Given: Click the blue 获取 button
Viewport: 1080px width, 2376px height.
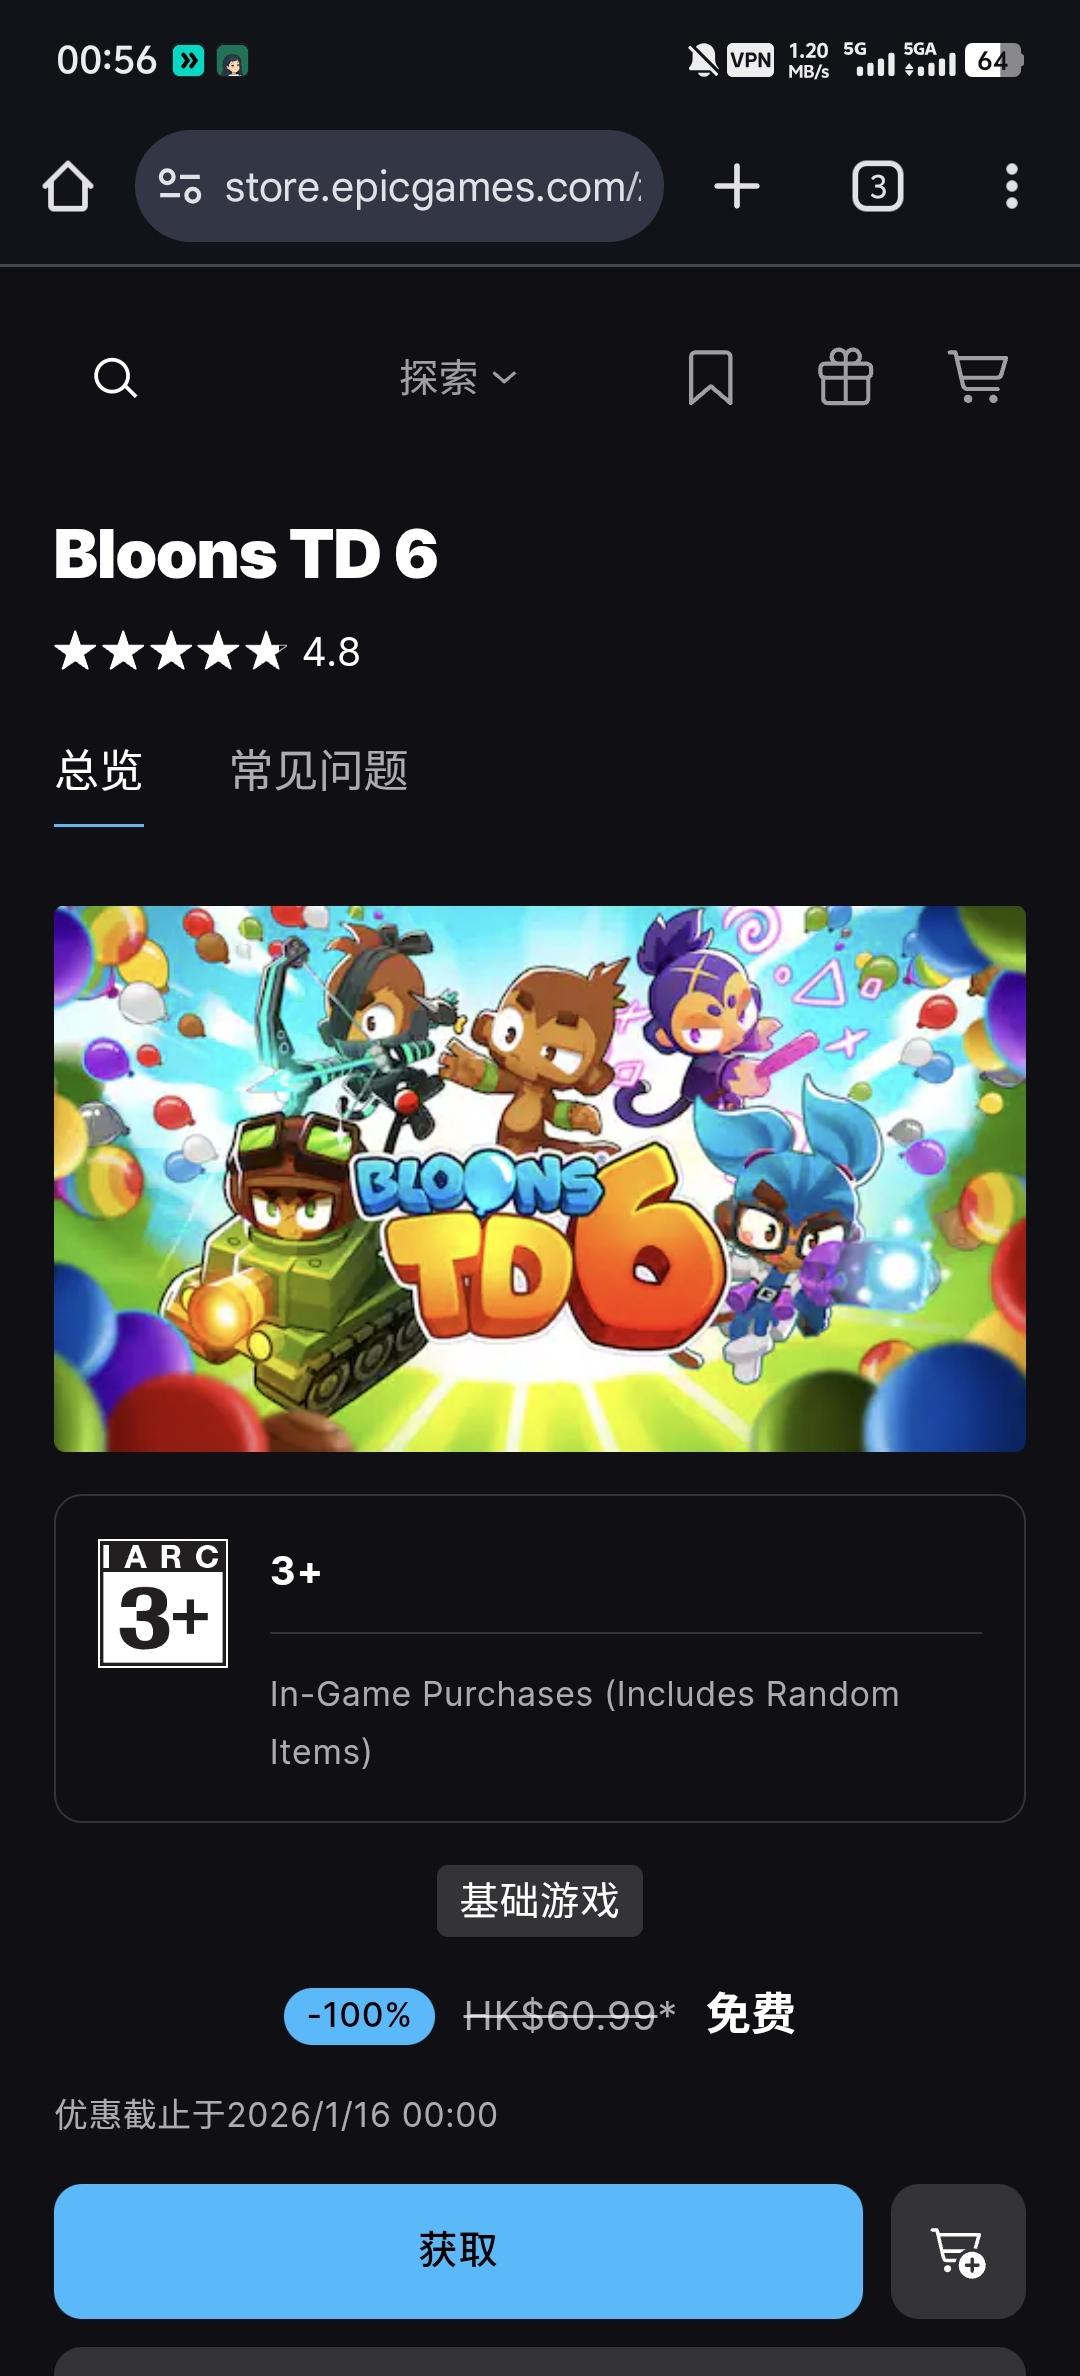Looking at the screenshot, I should click(458, 2251).
